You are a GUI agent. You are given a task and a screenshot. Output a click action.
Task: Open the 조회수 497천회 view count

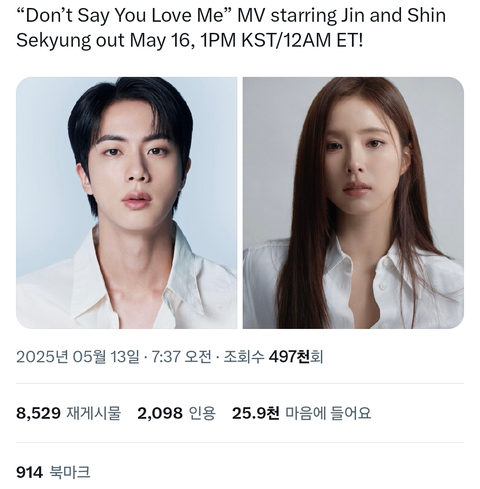coord(273,357)
